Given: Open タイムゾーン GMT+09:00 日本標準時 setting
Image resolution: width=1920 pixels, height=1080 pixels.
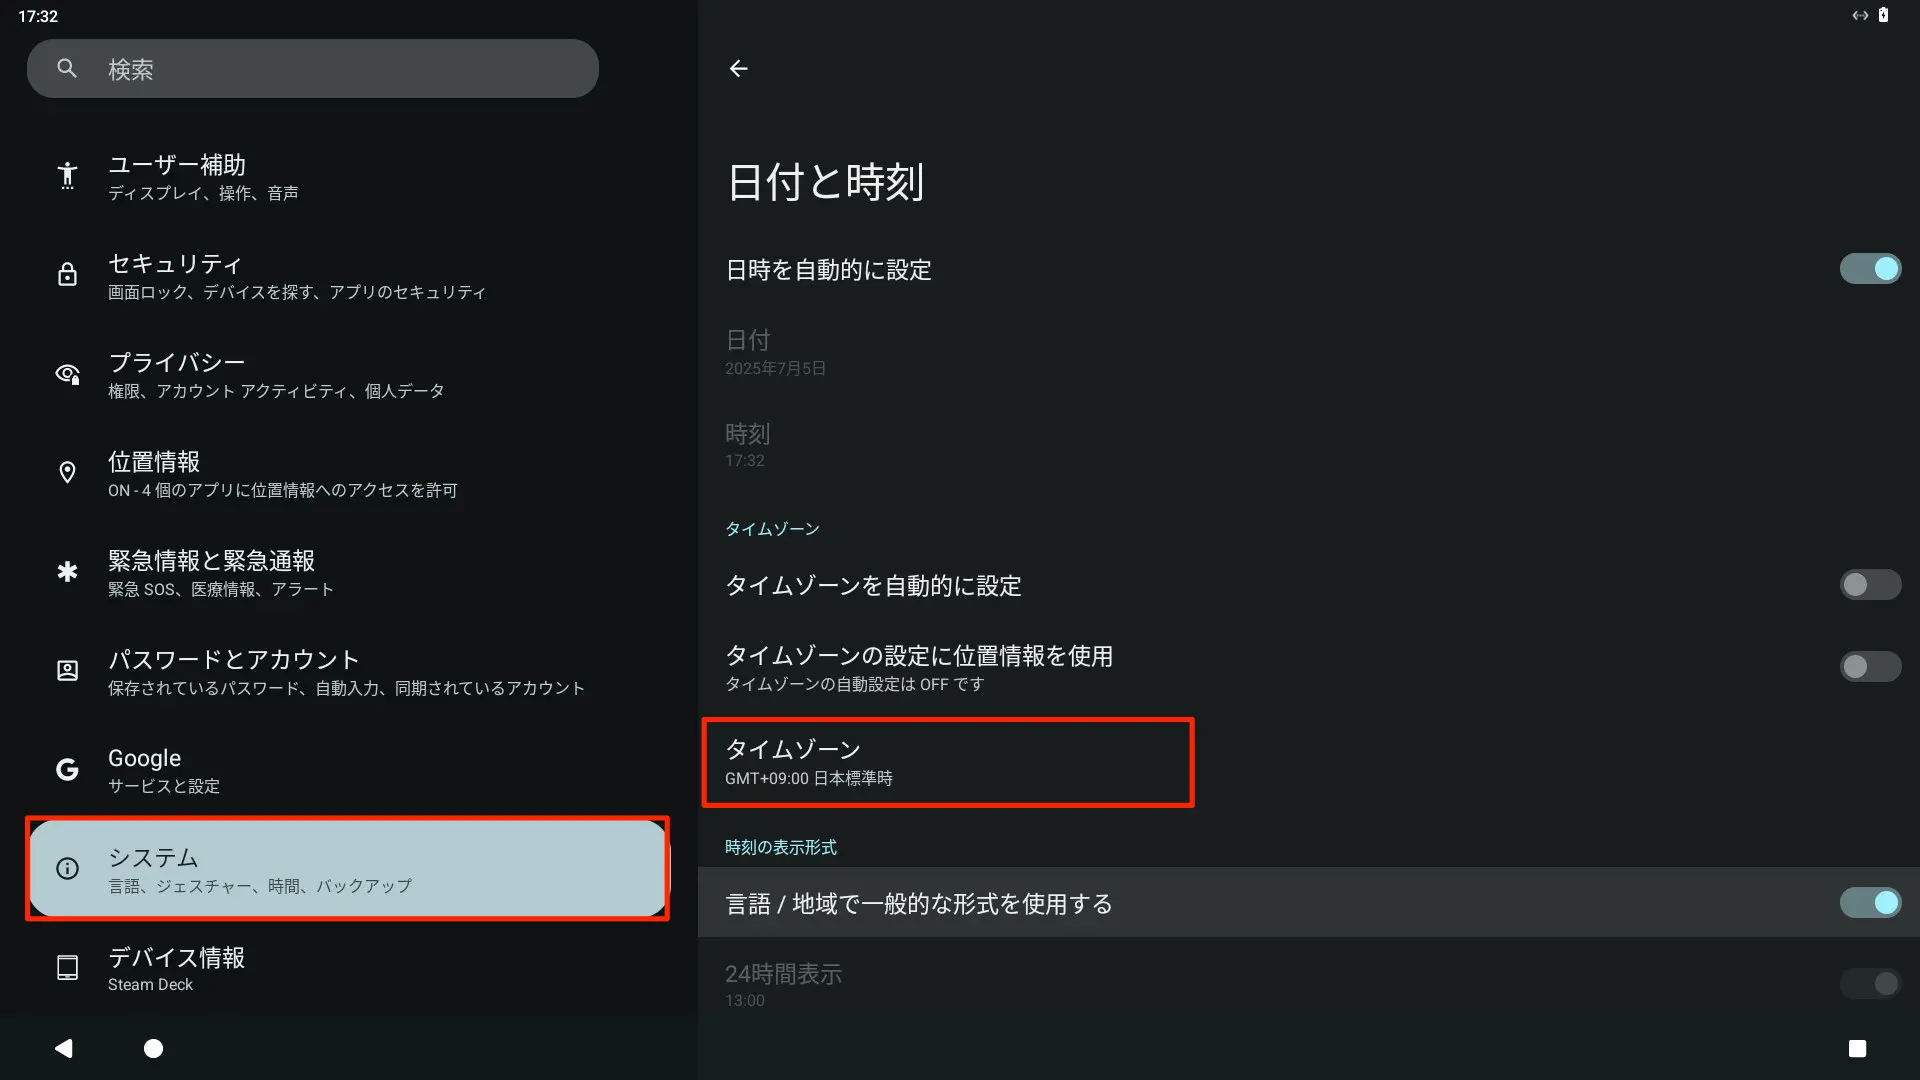Looking at the screenshot, I should [x=948, y=762].
